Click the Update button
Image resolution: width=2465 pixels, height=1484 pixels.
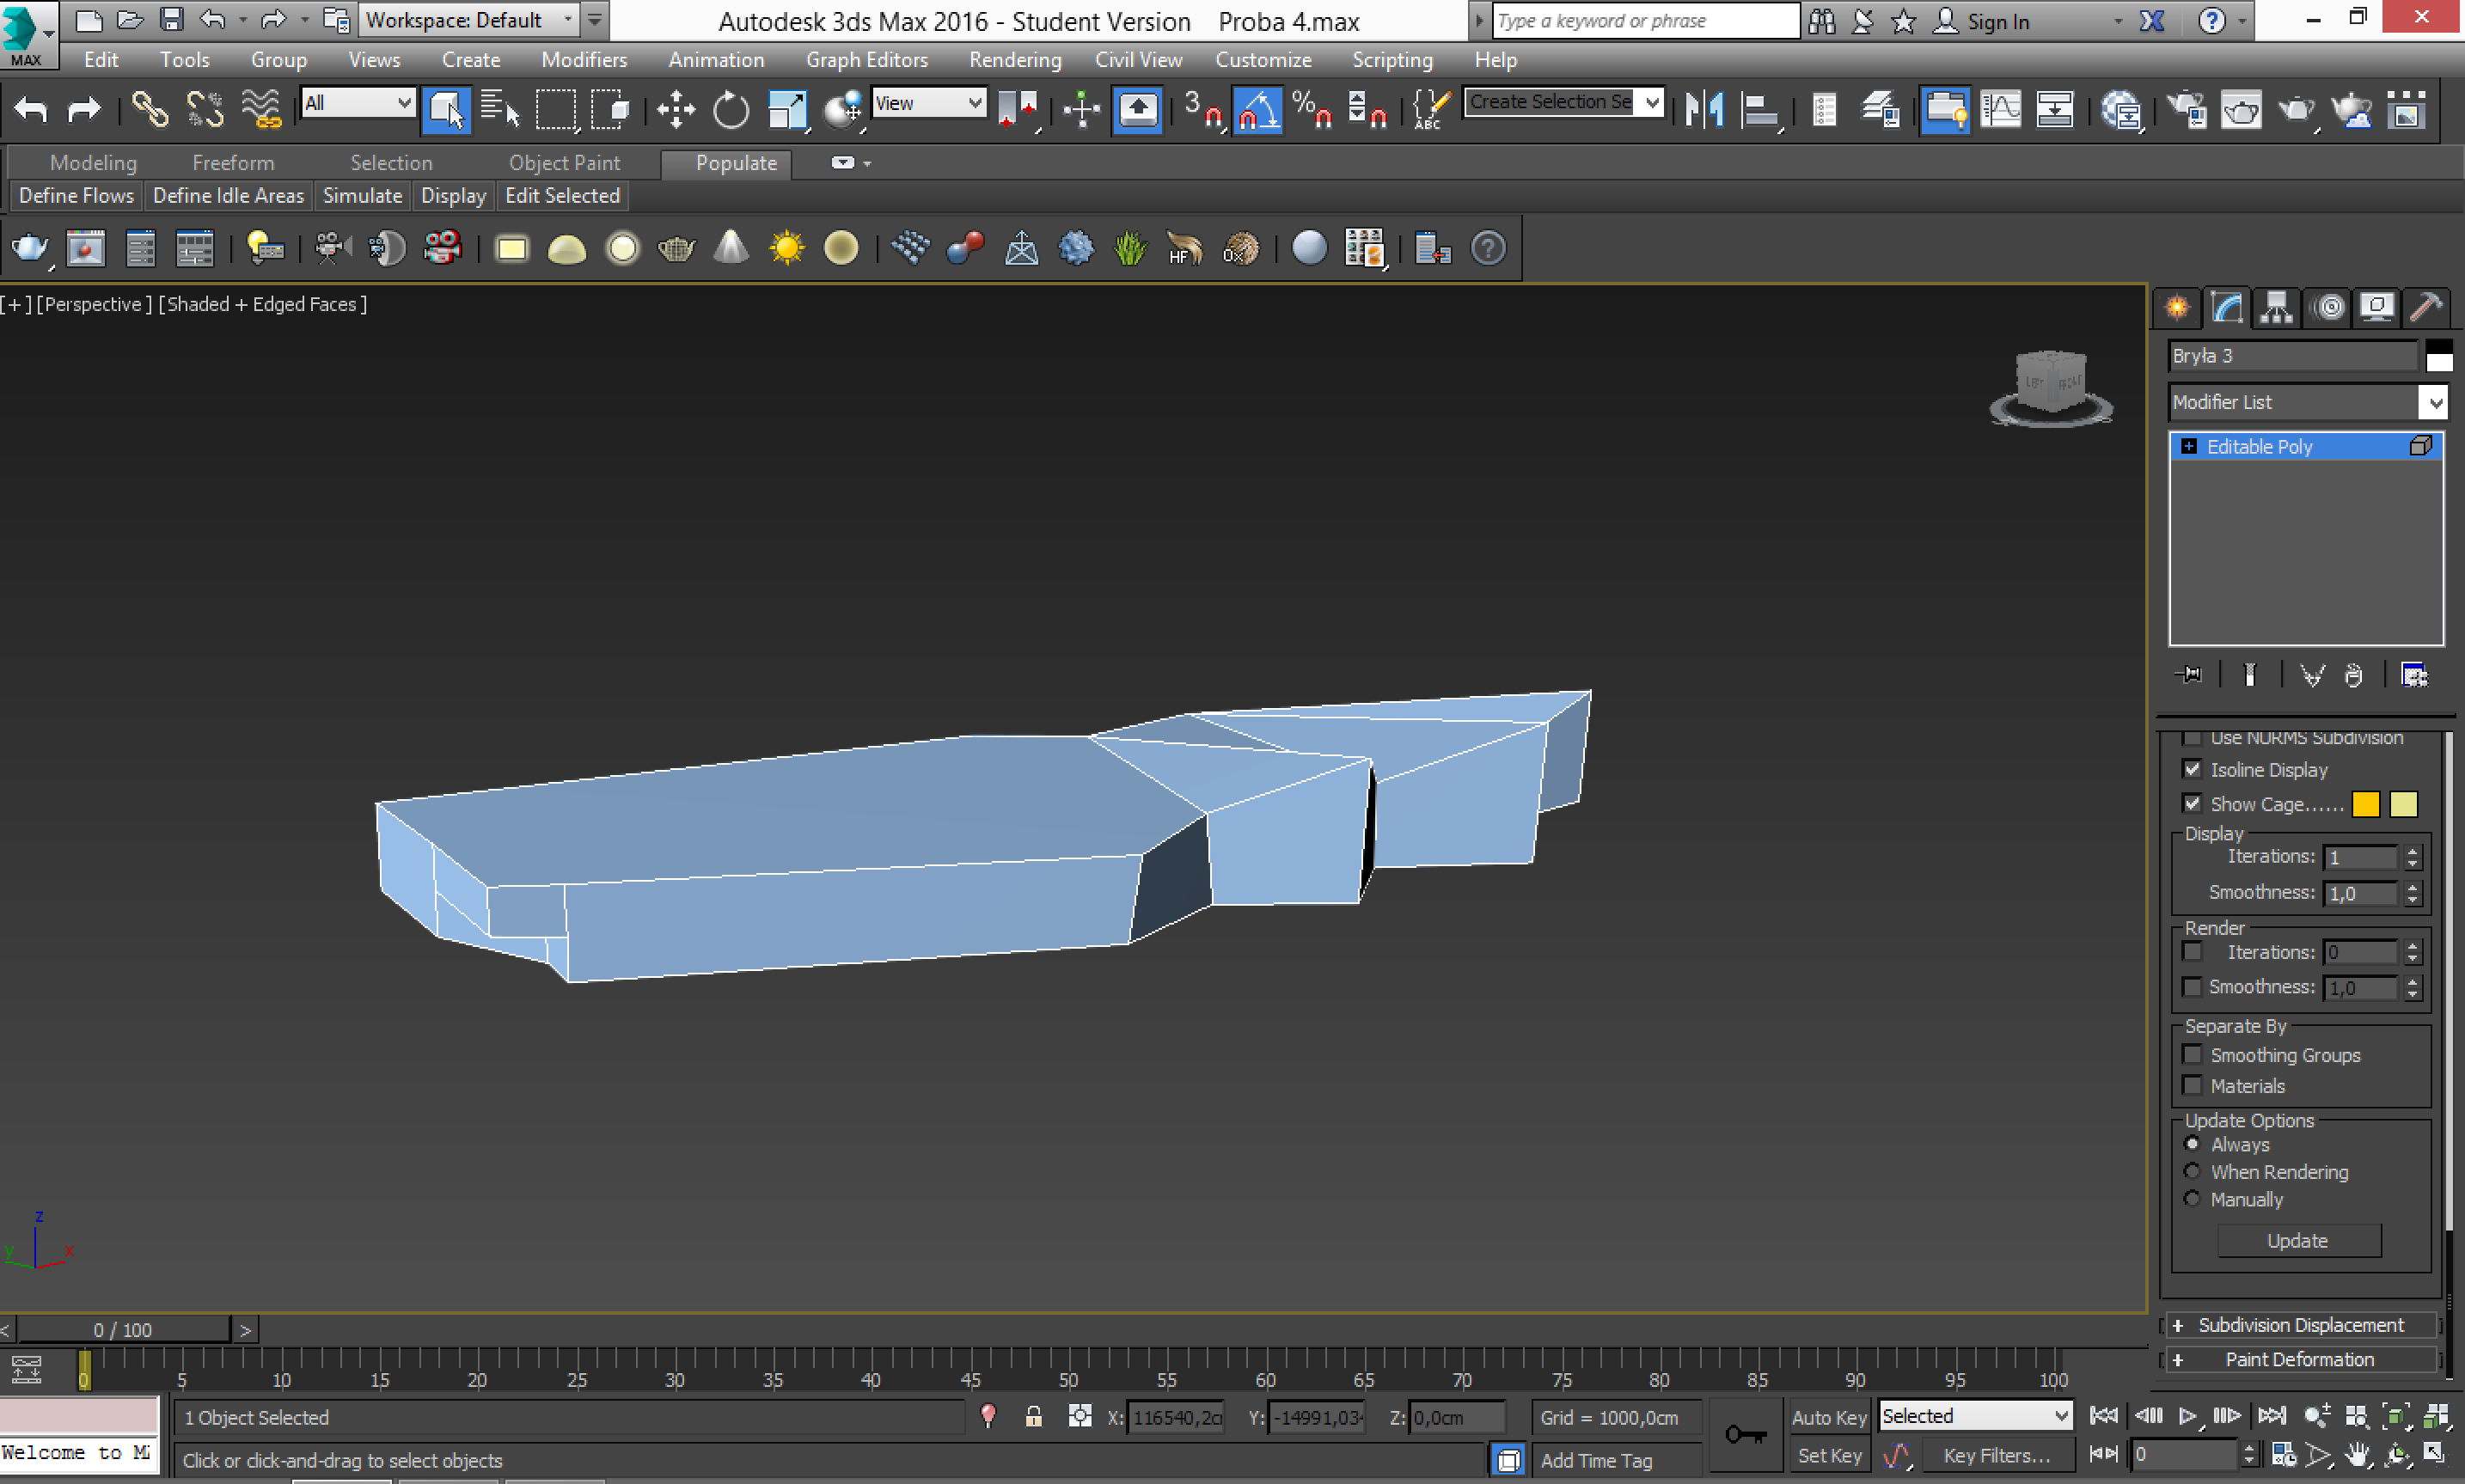coord(2299,1241)
